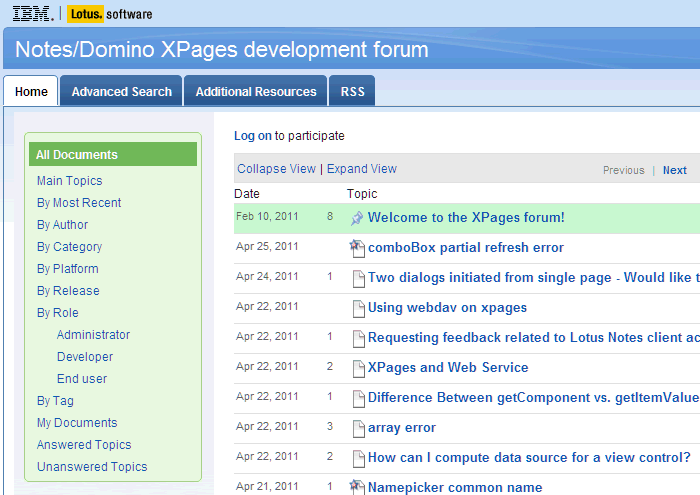The width and height of the screenshot is (700, 495).
Task: Click document icon beside Difference Between getComponent
Action: pos(358,398)
